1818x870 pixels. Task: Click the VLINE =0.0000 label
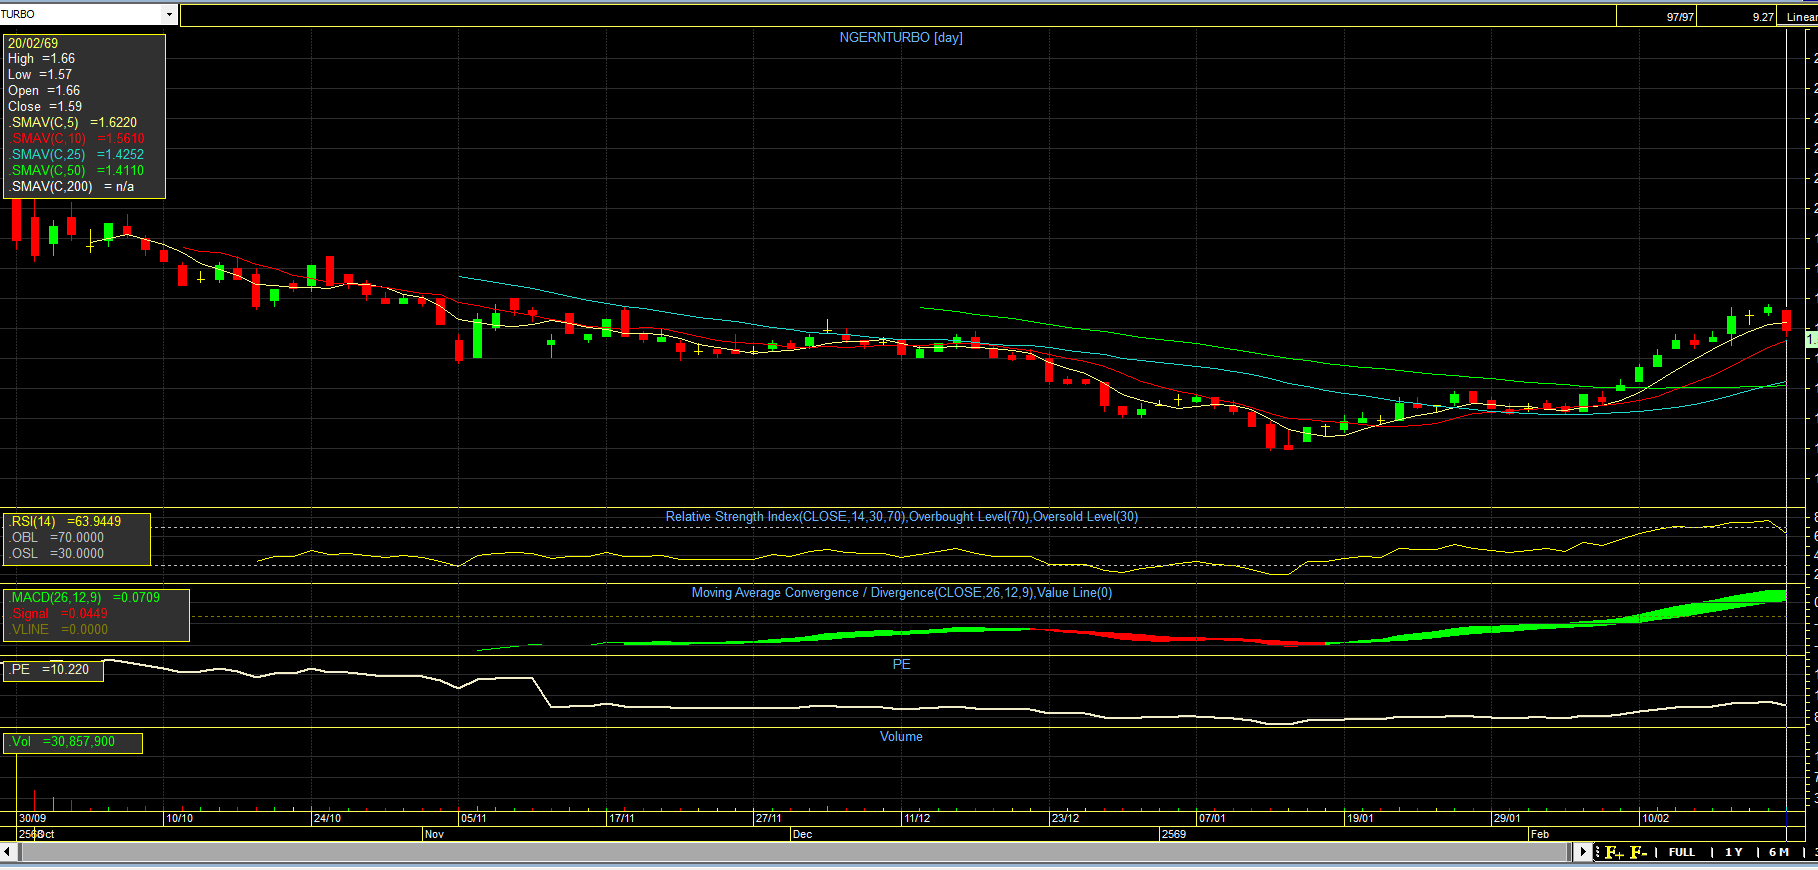60,630
